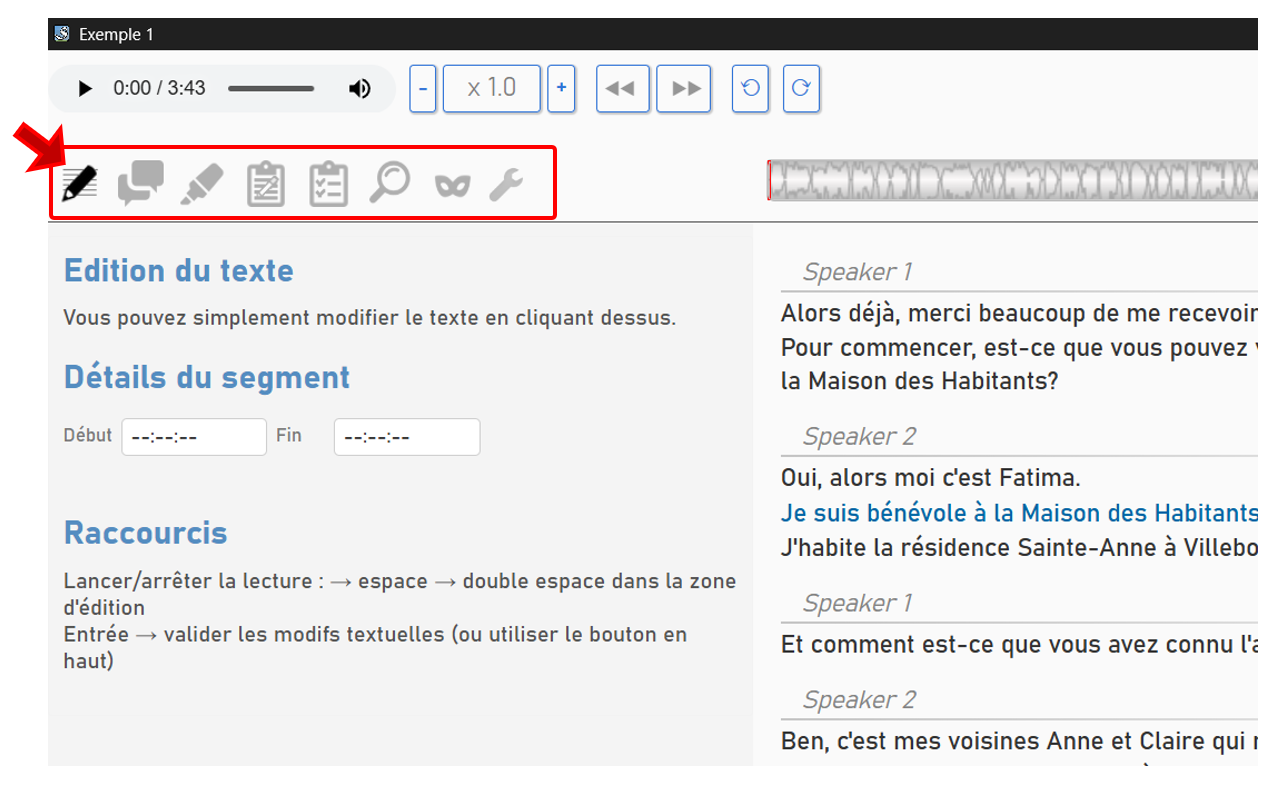
Task: Click the line 'Alors déjà, merci beaucoup'
Action: [1019, 314]
